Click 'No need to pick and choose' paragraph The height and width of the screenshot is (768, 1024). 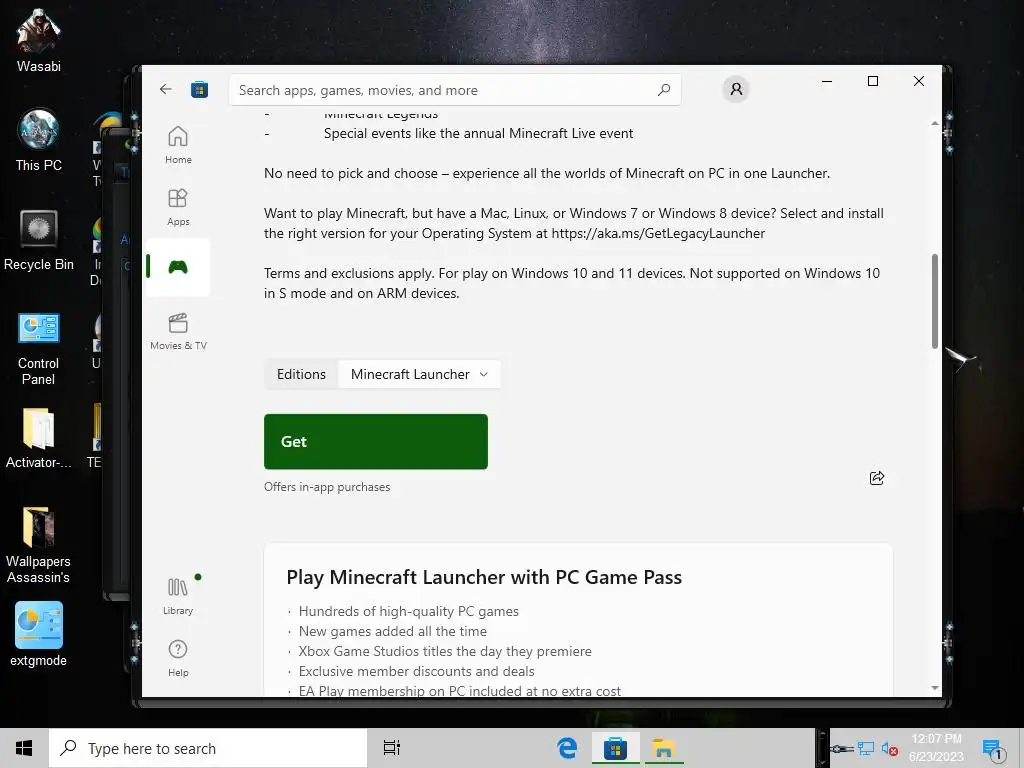click(x=547, y=173)
